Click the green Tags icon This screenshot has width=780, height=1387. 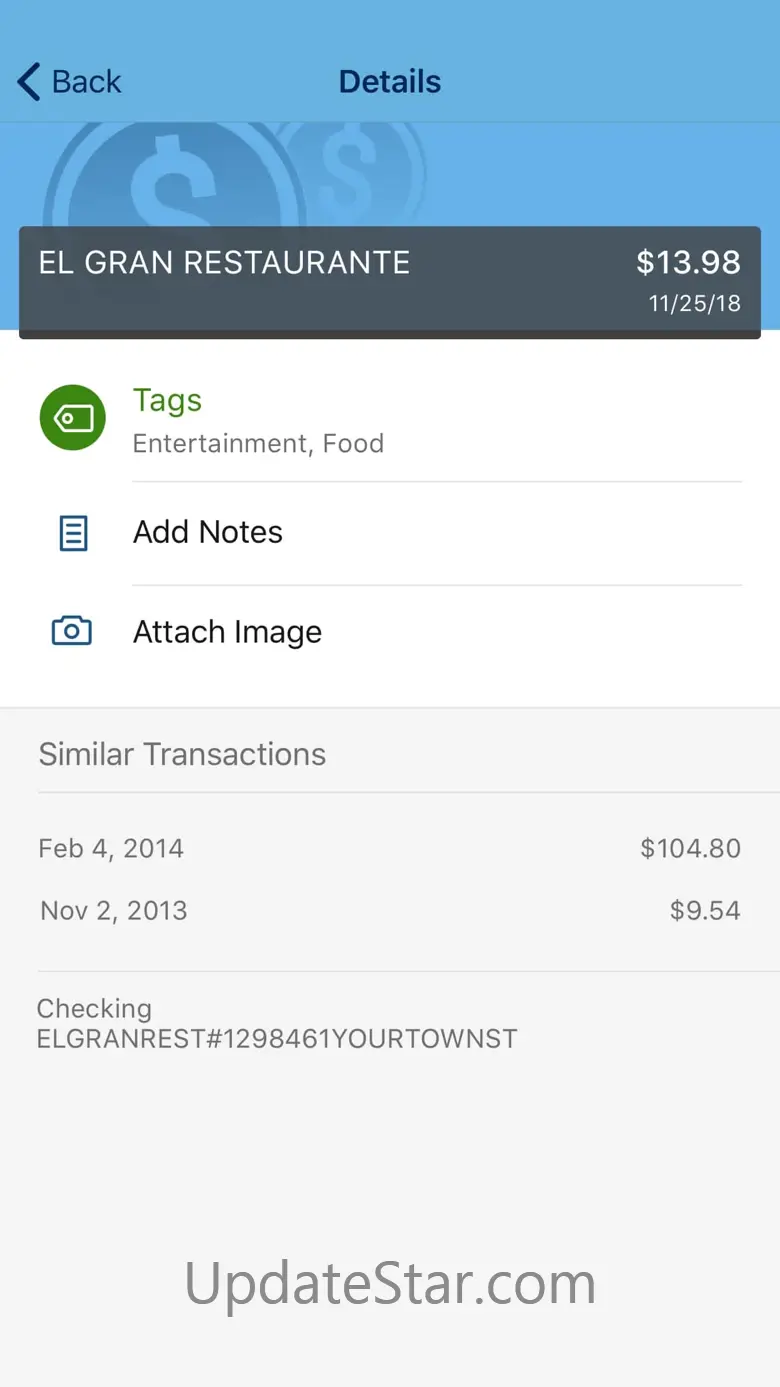point(72,418)
